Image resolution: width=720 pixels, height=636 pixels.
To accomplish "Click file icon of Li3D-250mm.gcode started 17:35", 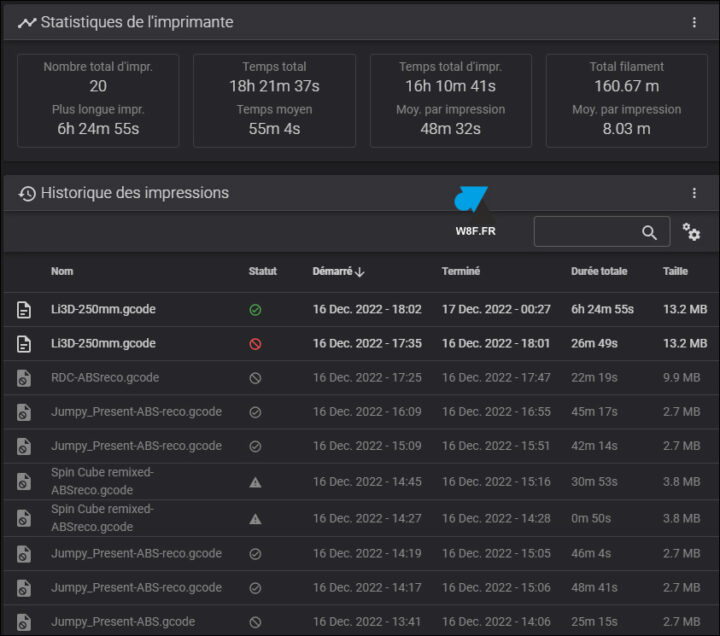I will [24, 343].
